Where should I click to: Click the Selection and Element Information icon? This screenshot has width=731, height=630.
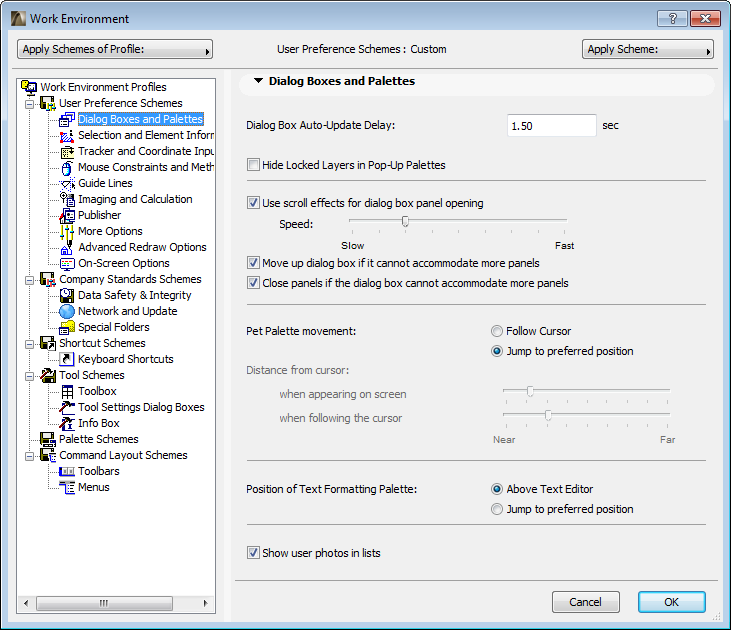[67, 135]
